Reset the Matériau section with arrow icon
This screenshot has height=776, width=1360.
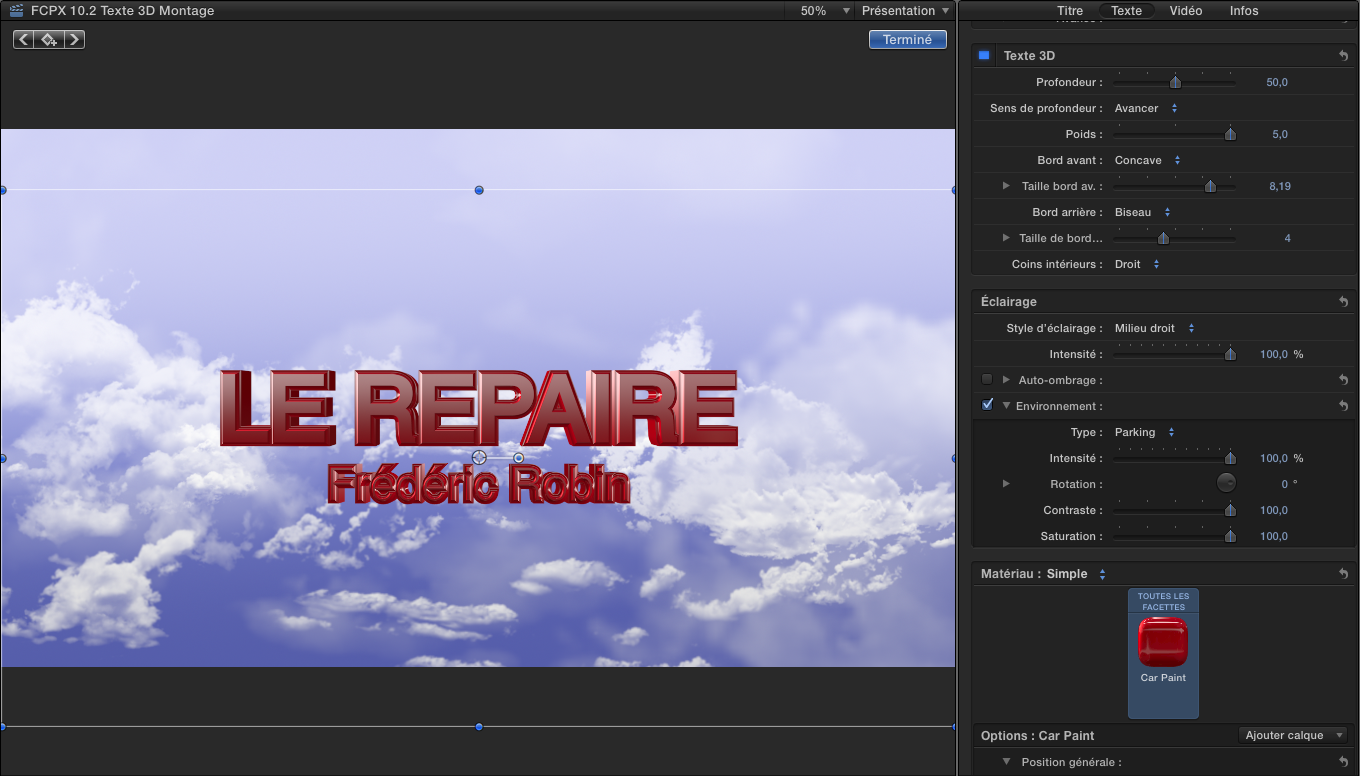coord(1343,574)
